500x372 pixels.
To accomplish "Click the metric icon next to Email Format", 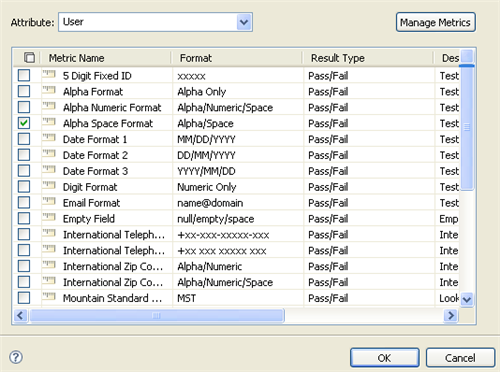I will [x=49, y=202].
